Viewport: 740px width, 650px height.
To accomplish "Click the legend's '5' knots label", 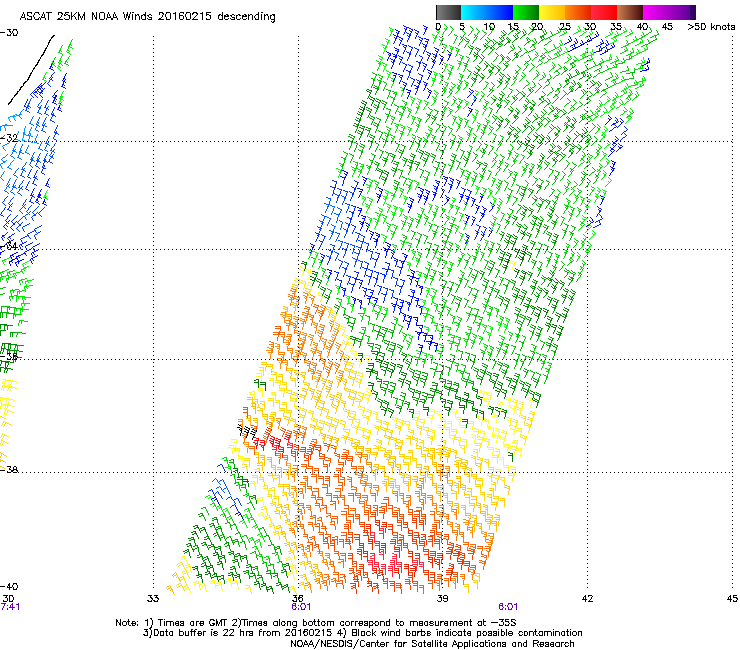I will 462,27.
